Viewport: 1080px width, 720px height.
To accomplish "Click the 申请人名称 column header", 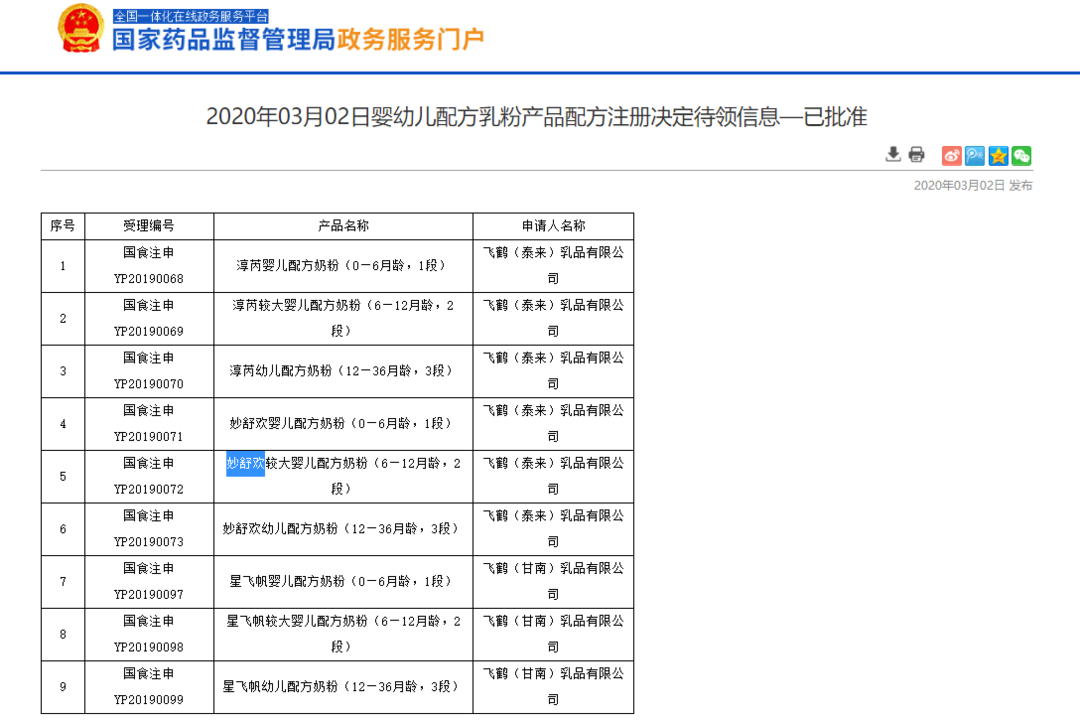I will point(553,226).
